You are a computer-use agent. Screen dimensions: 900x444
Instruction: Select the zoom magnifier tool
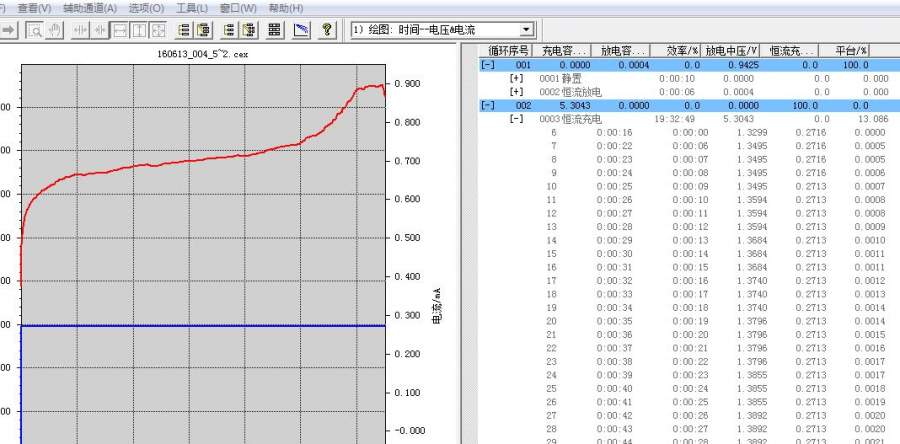coord(35,30)
